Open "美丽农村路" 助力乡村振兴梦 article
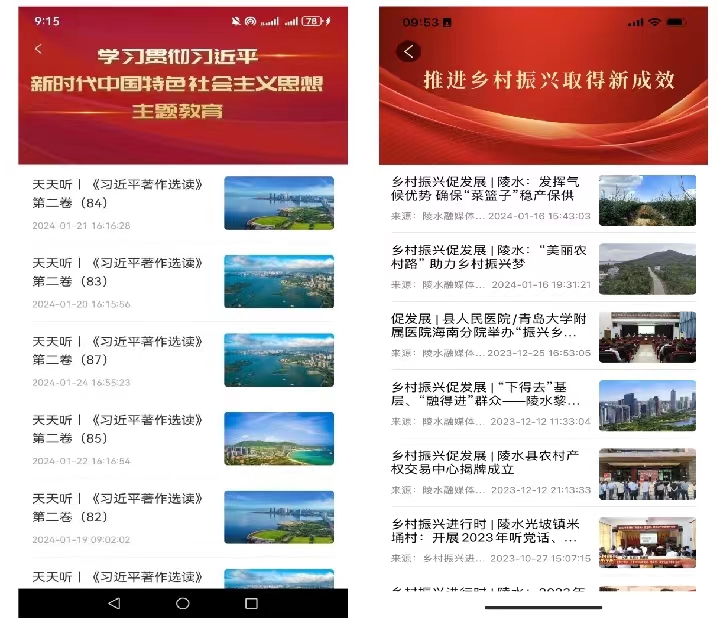The width and height of the screenshot is (717, 631). pos(486,258)
